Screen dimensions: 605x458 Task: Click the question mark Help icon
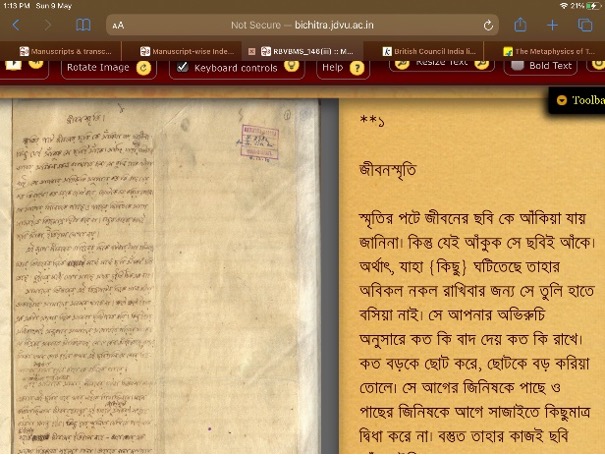359,67
